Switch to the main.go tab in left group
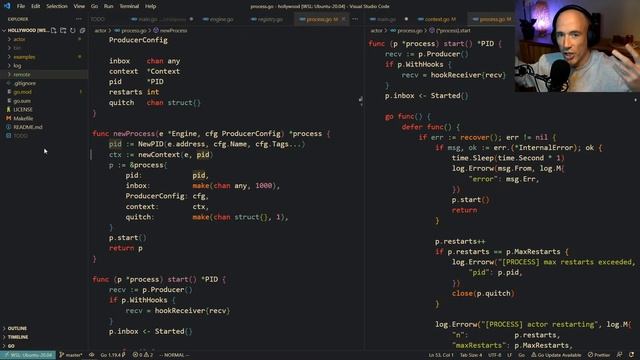640x360 pixels. (162, 19)
